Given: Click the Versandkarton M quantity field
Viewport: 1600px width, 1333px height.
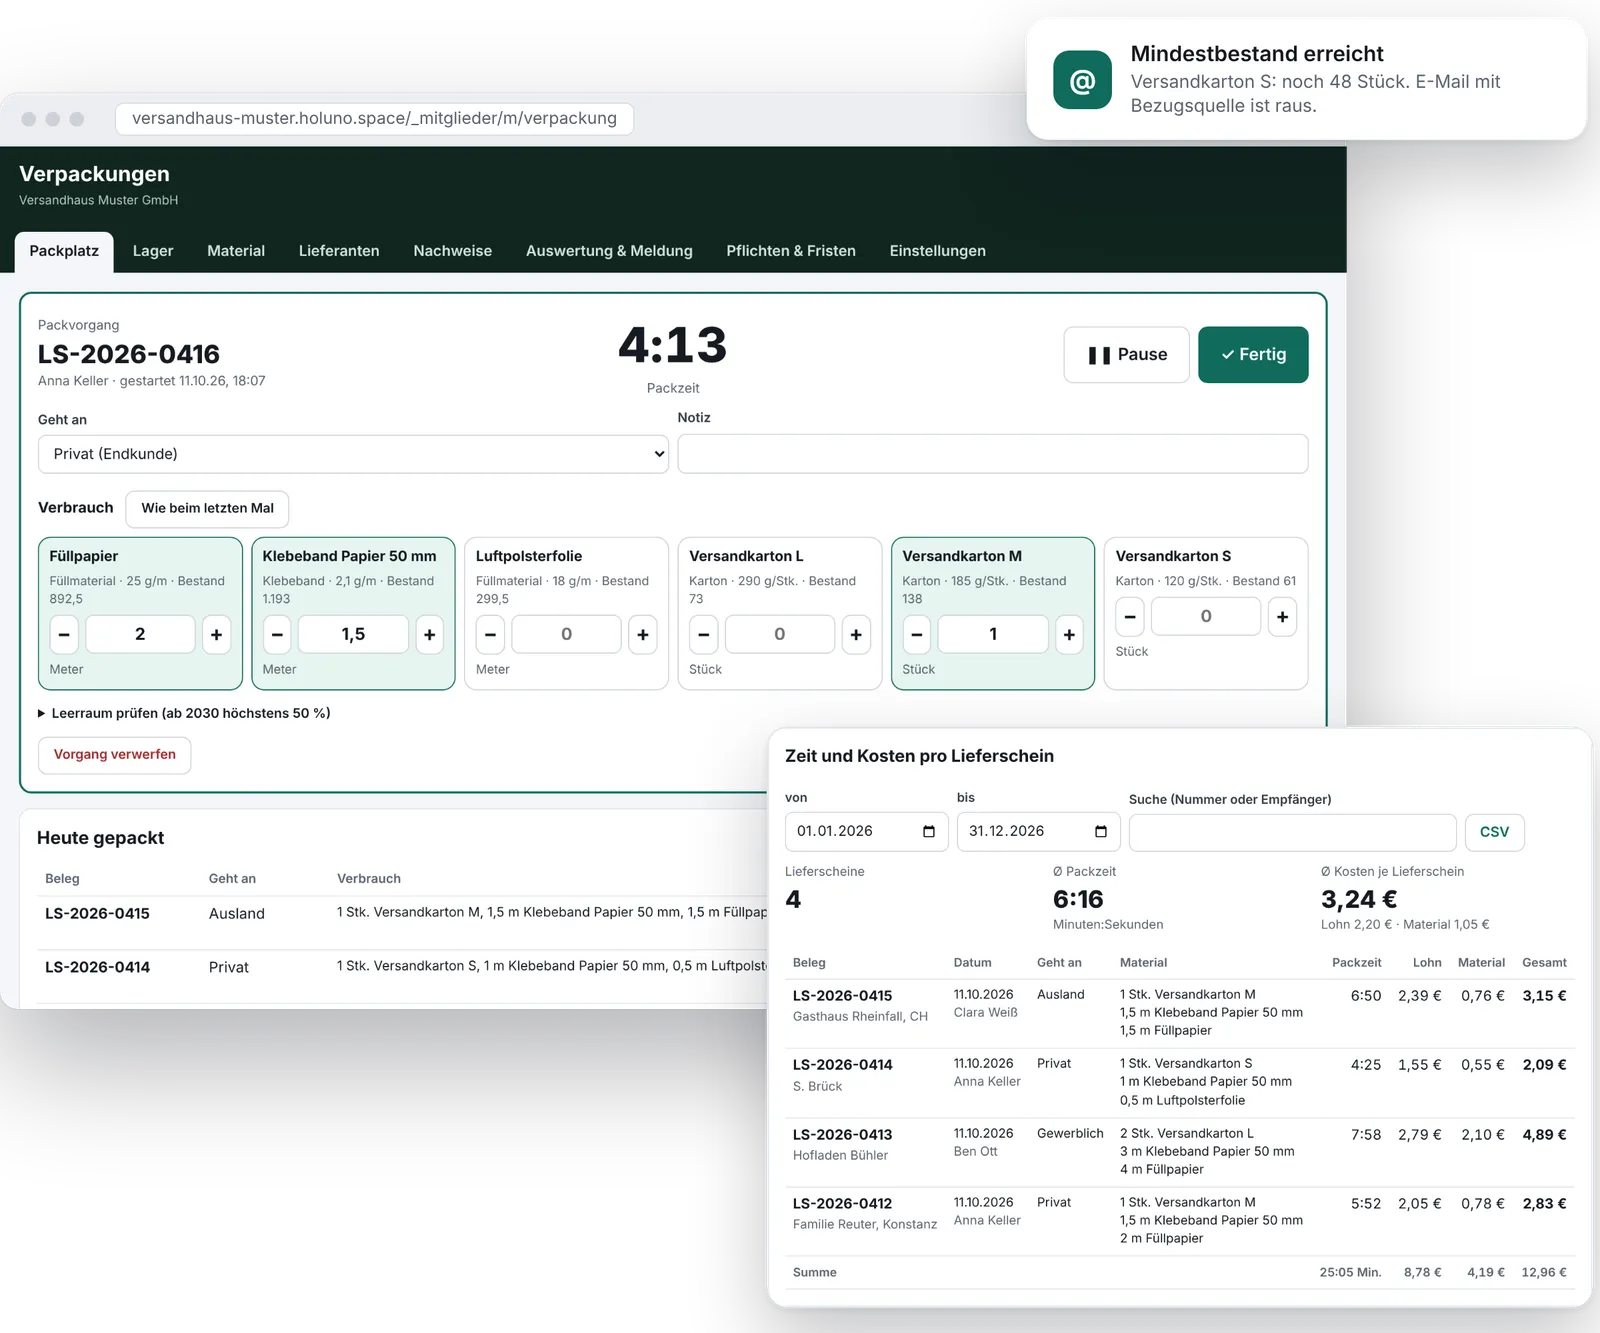Looking at the screenshot, I should (x=993, y=635).
